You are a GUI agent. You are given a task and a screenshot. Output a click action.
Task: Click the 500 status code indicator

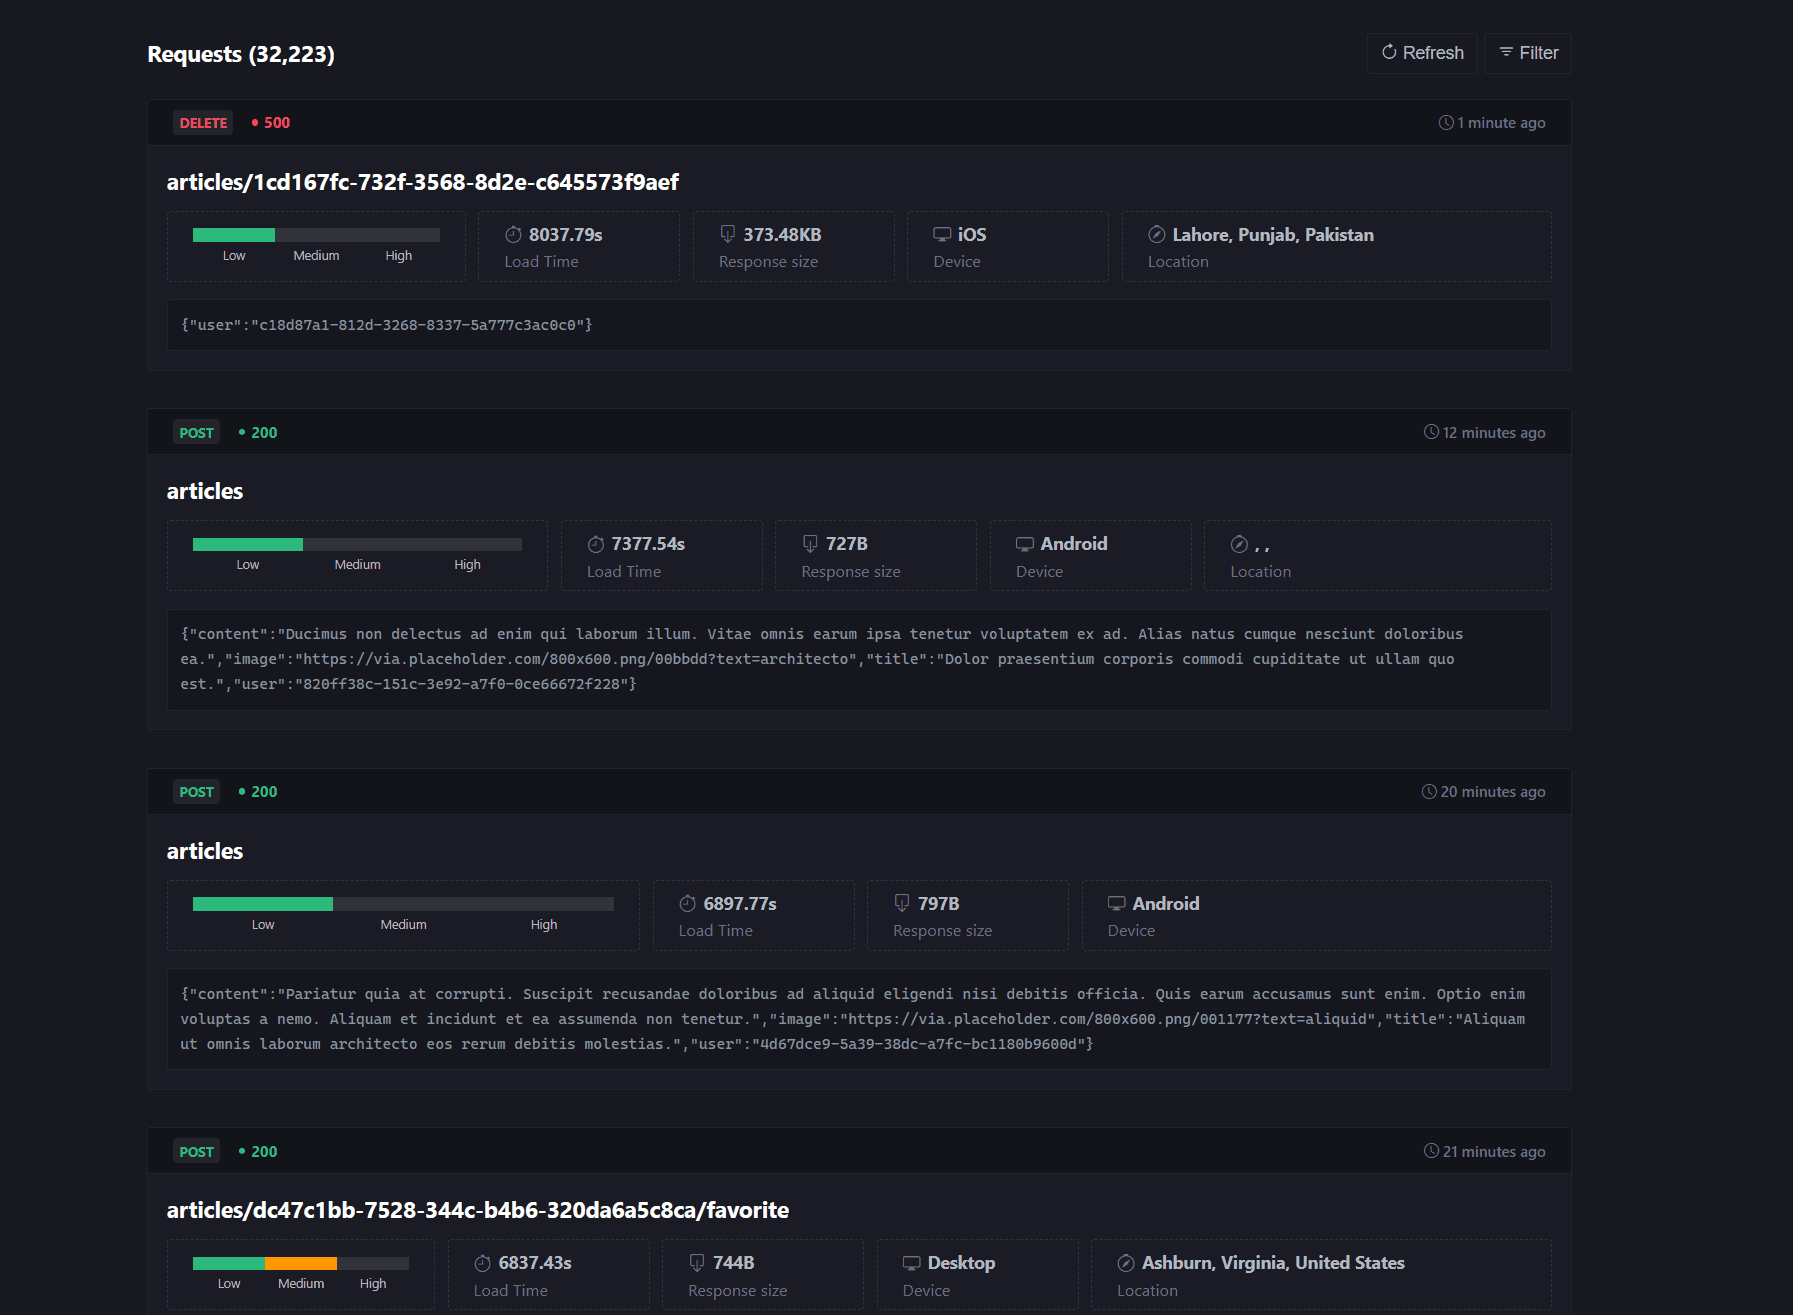[x=271, y=123]
